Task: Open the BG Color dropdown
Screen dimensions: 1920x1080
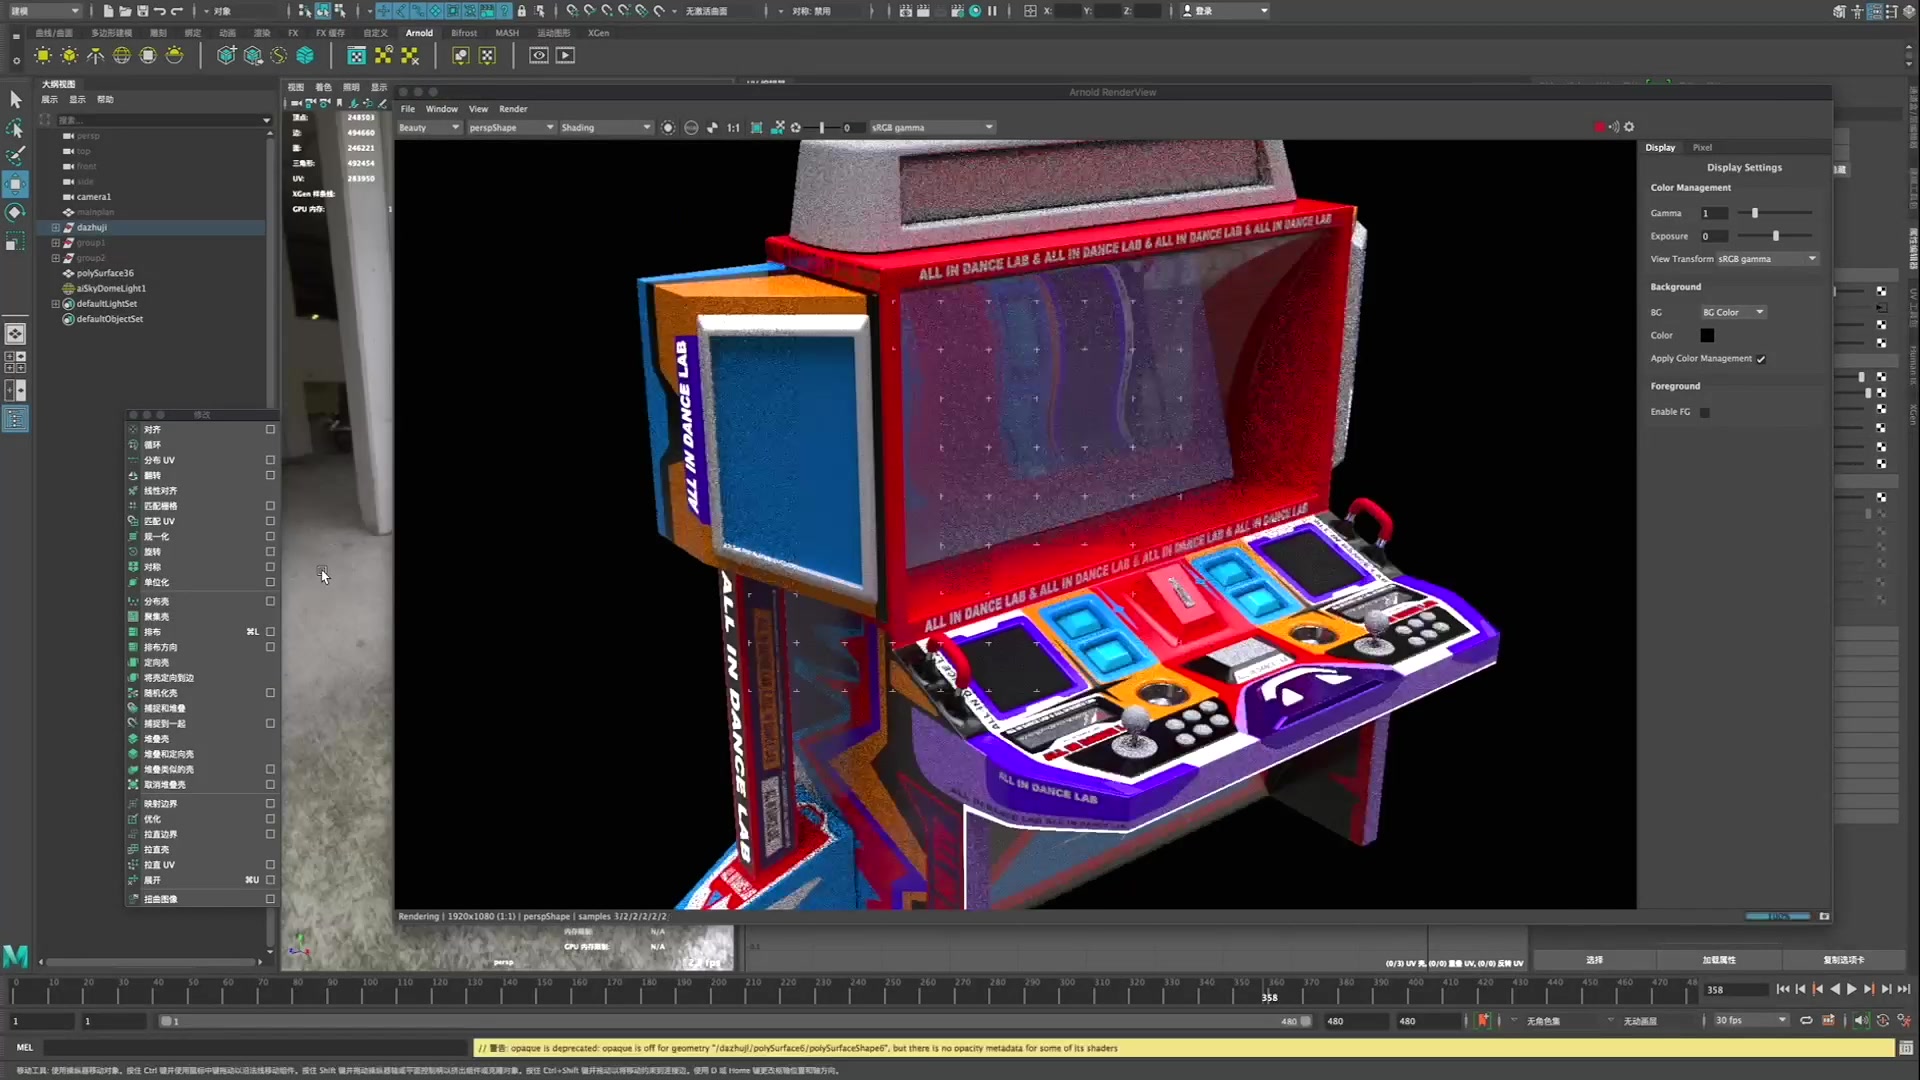Action: 1733,313
